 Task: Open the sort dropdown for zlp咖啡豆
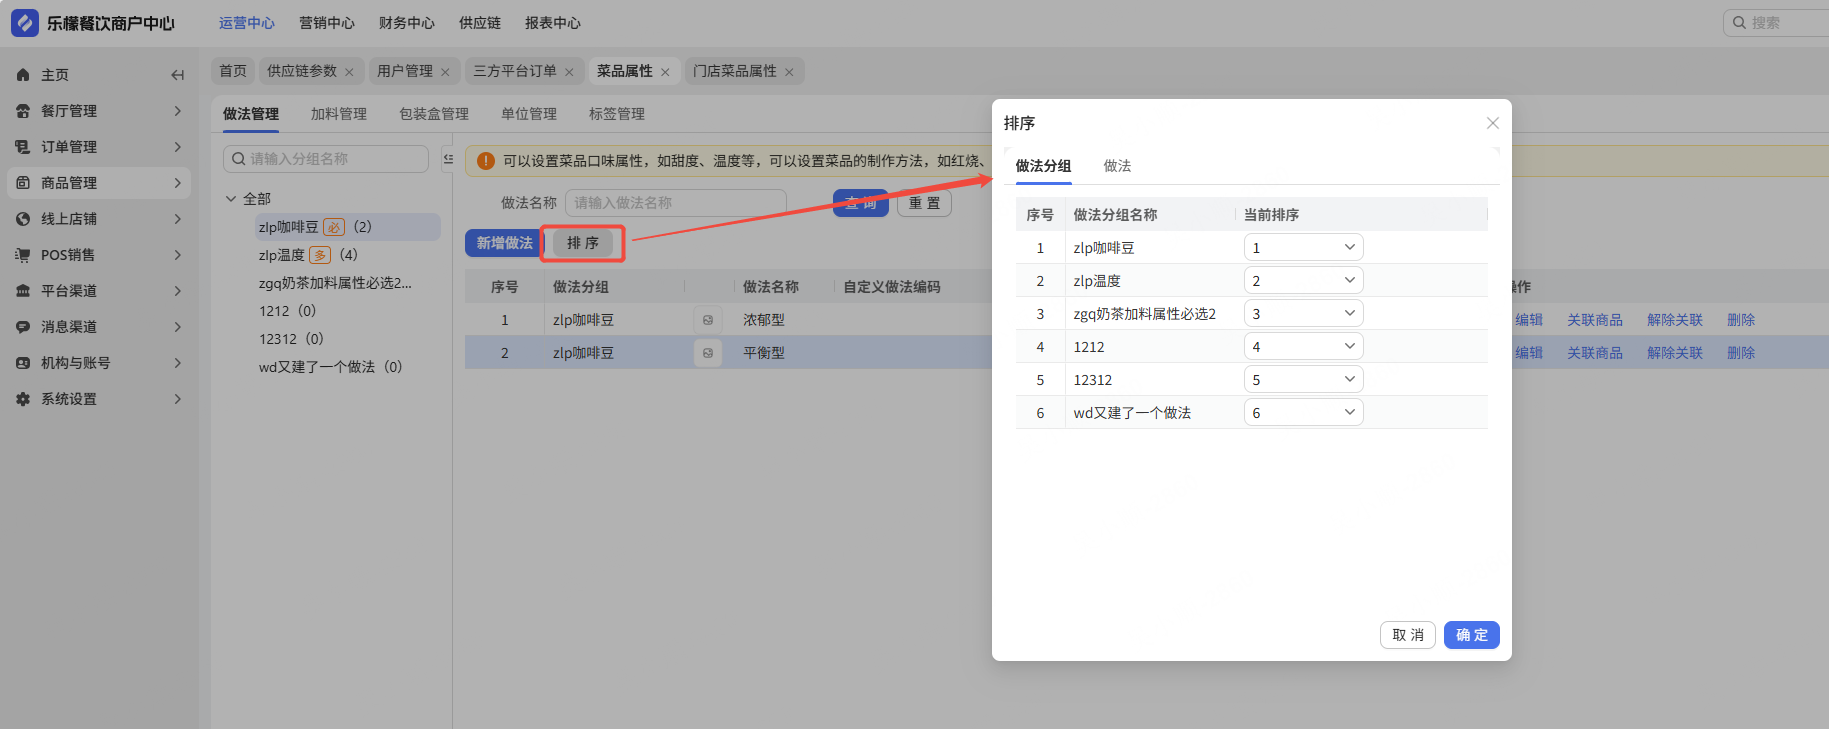pos(1303,247)
